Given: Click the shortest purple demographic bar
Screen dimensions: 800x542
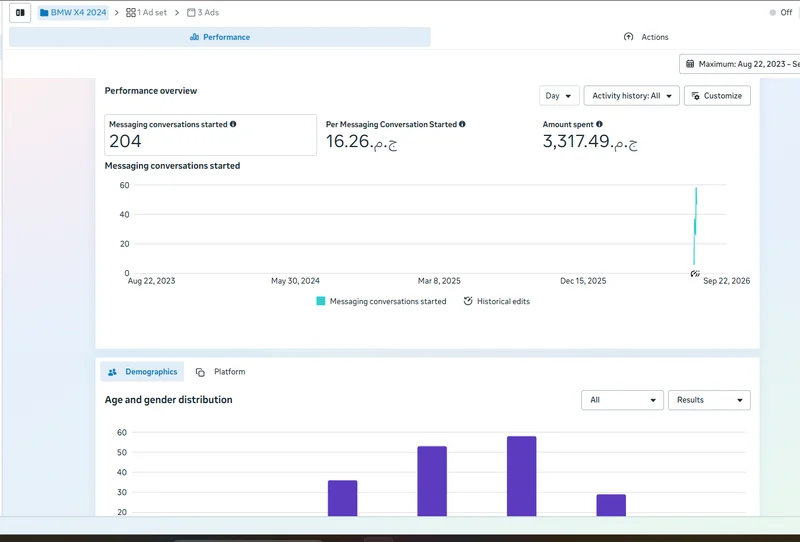Looking at the screenshot, I should click(611, 505).
